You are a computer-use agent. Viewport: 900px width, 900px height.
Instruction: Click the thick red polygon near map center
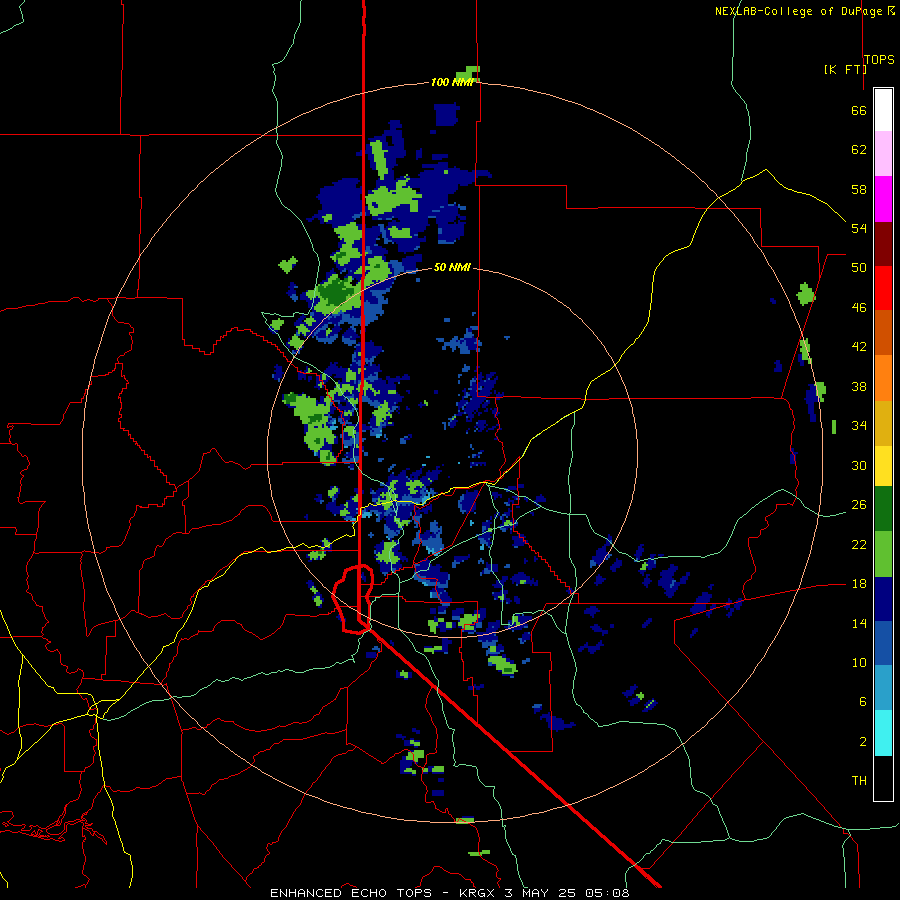(x=353, y=599)
